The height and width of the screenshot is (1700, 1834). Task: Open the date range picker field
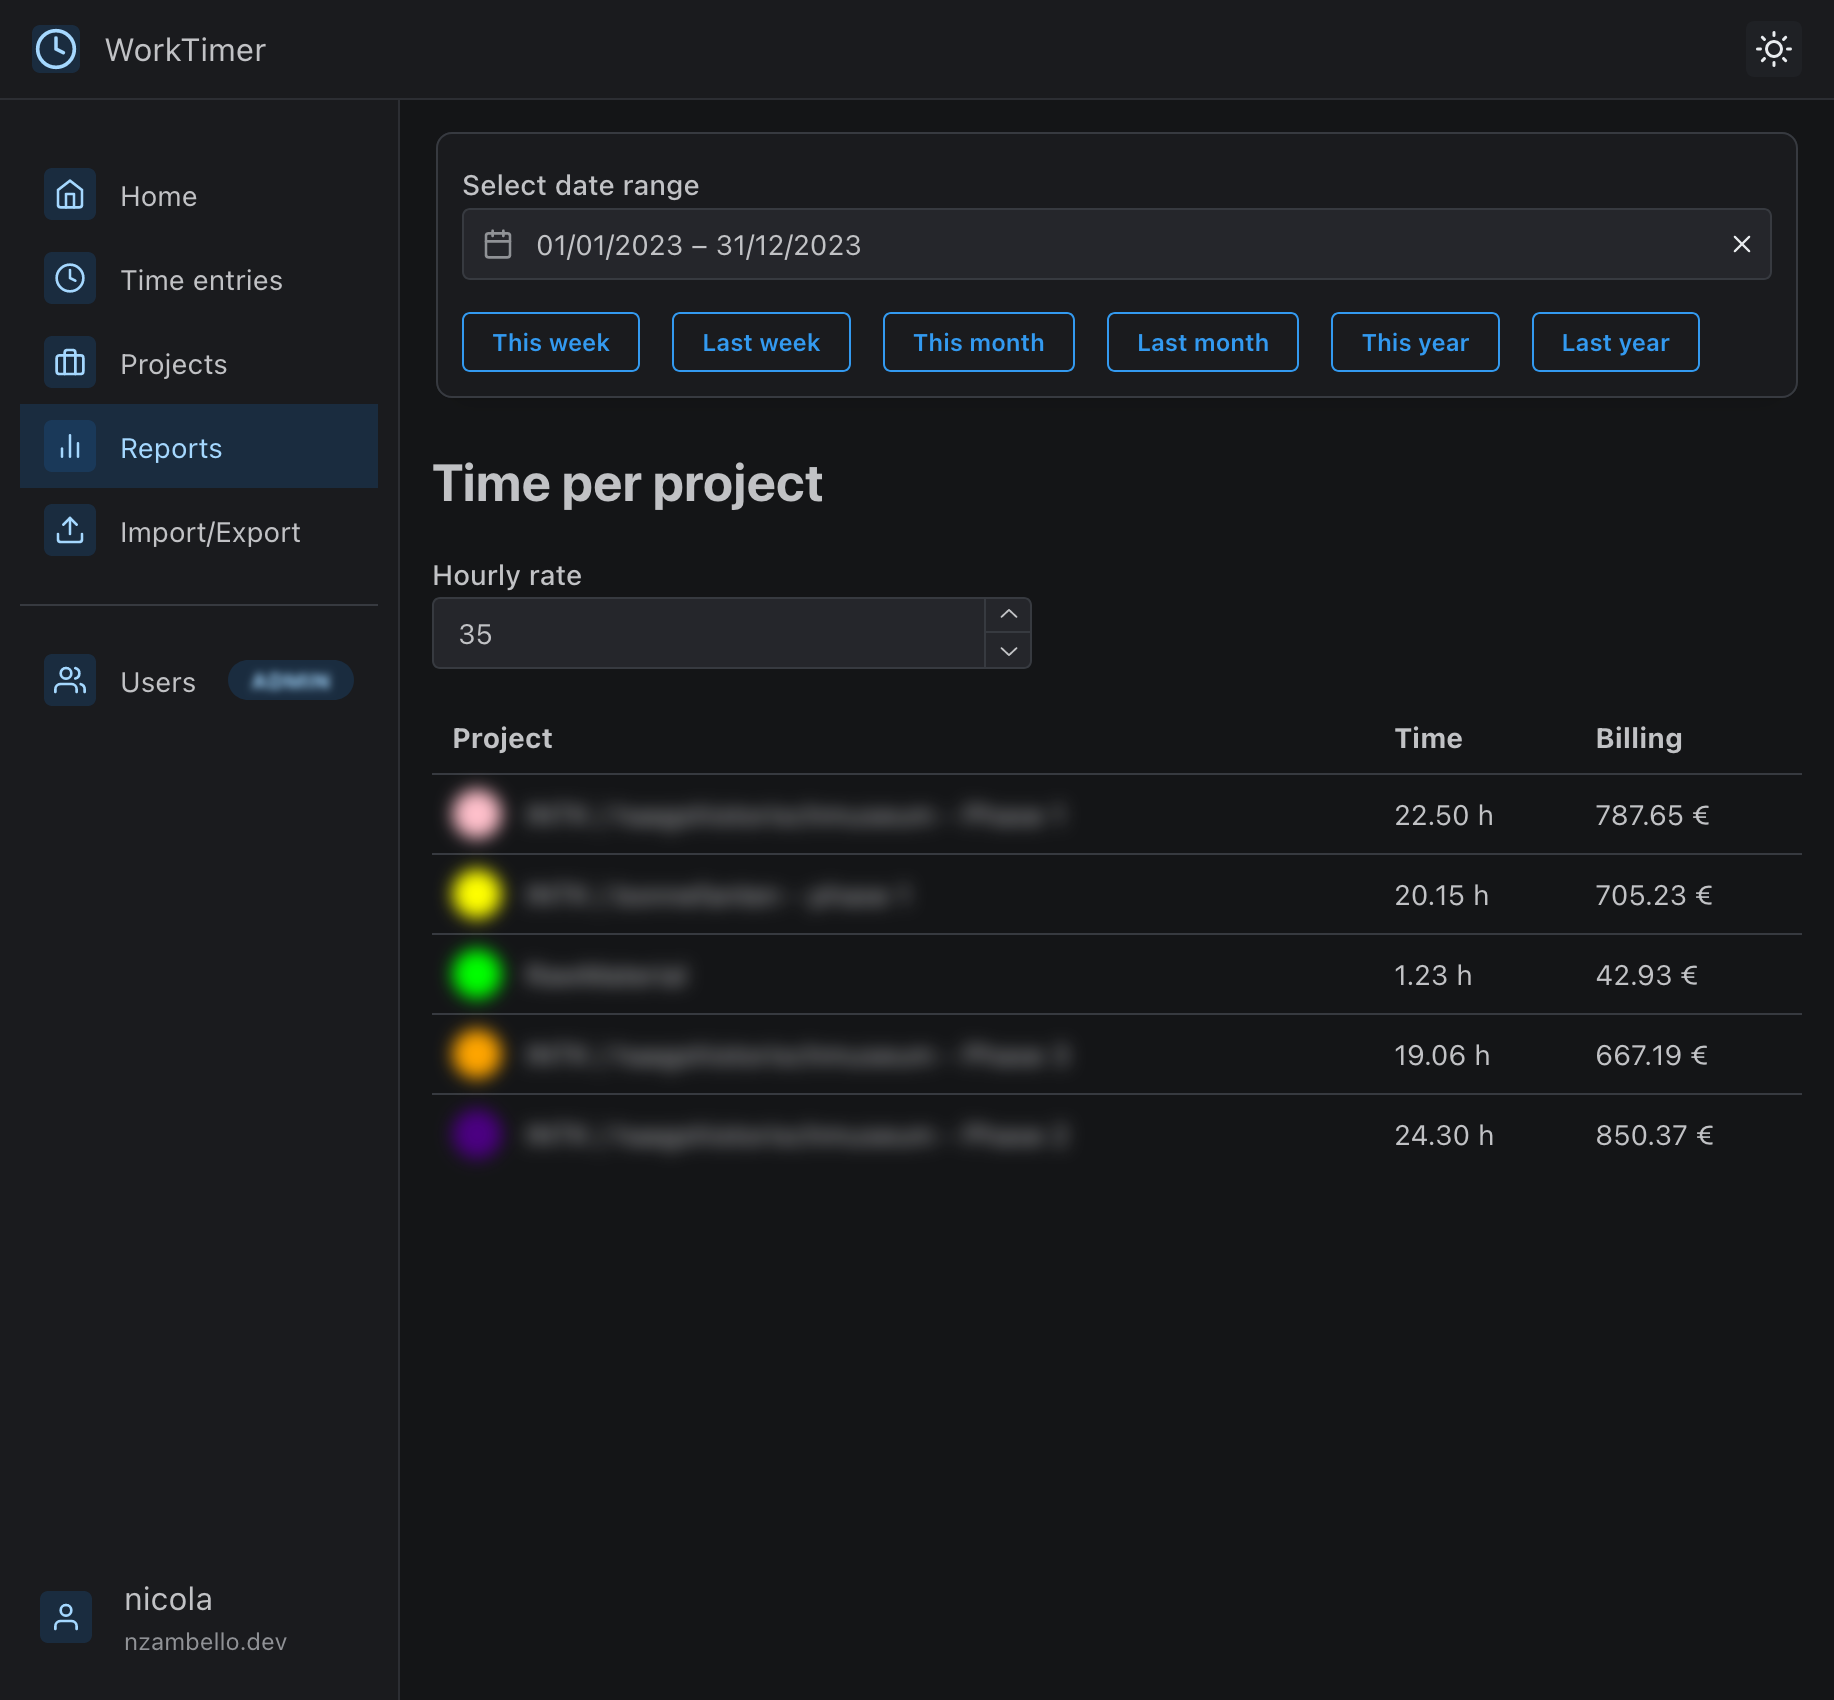point(1100,245)
